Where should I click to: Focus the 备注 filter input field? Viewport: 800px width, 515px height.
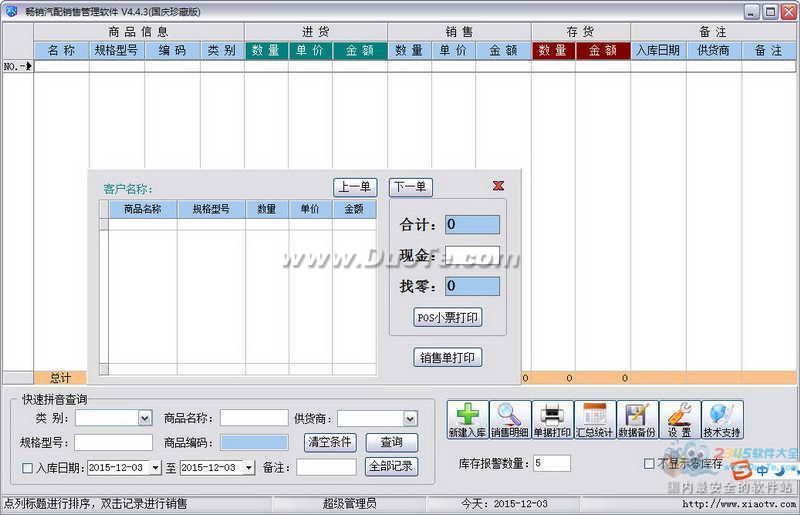pyautogui.click(x=326, y=467)
